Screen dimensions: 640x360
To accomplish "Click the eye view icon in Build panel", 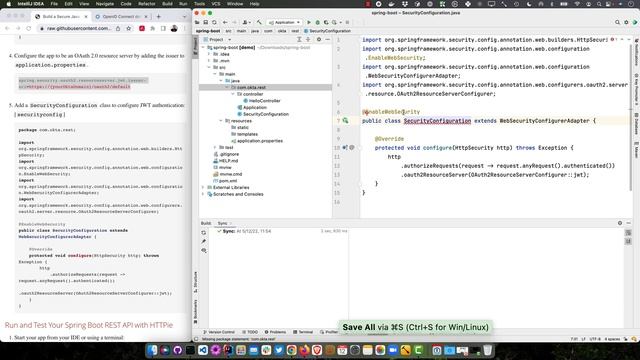I will (x=204, y=250).
